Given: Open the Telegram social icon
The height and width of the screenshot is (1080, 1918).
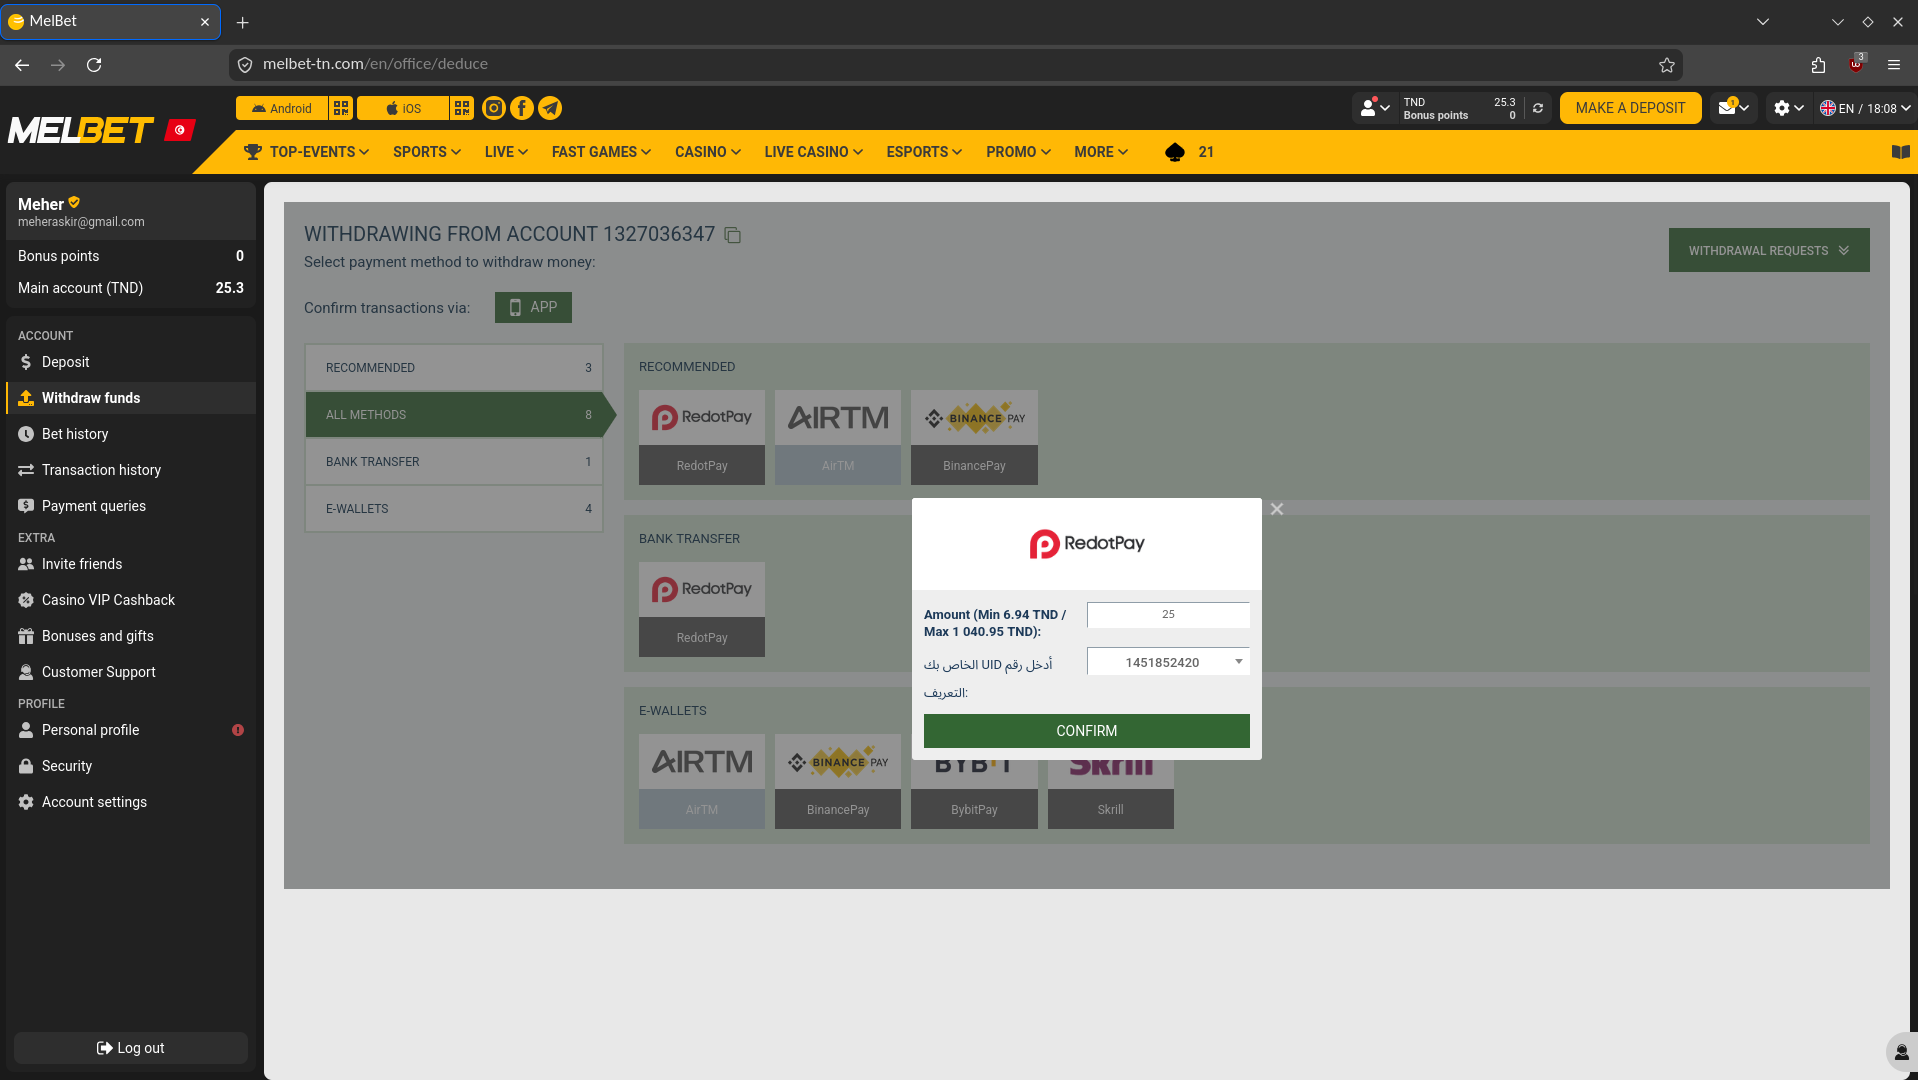Looking at the screenshot, I should tap(550, 108).
